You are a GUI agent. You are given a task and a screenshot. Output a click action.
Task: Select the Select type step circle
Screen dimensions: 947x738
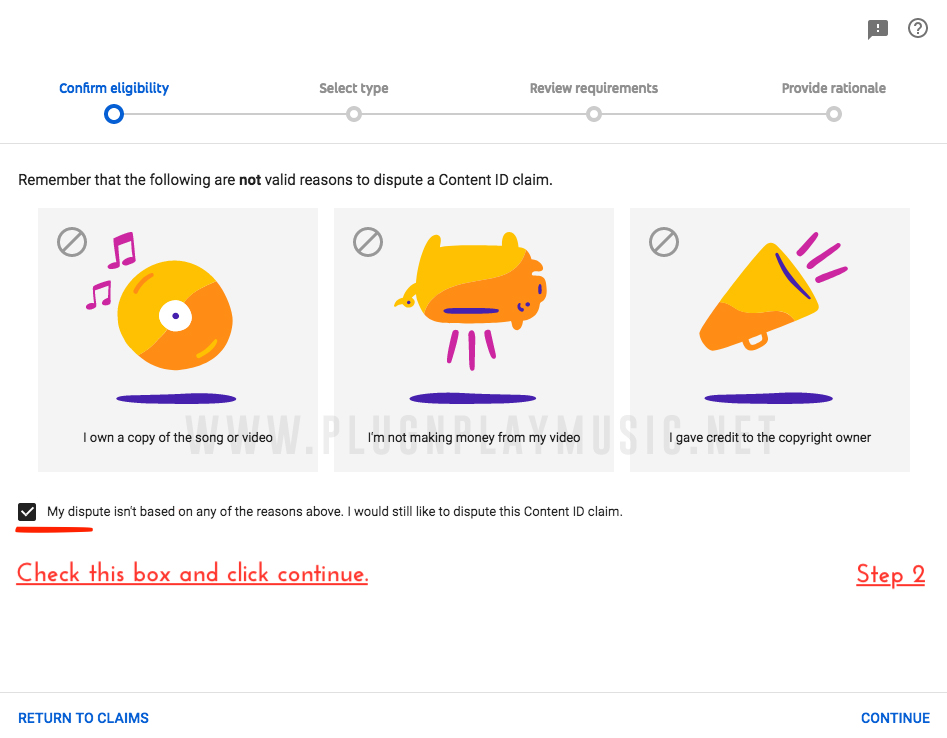click(354, 114)
